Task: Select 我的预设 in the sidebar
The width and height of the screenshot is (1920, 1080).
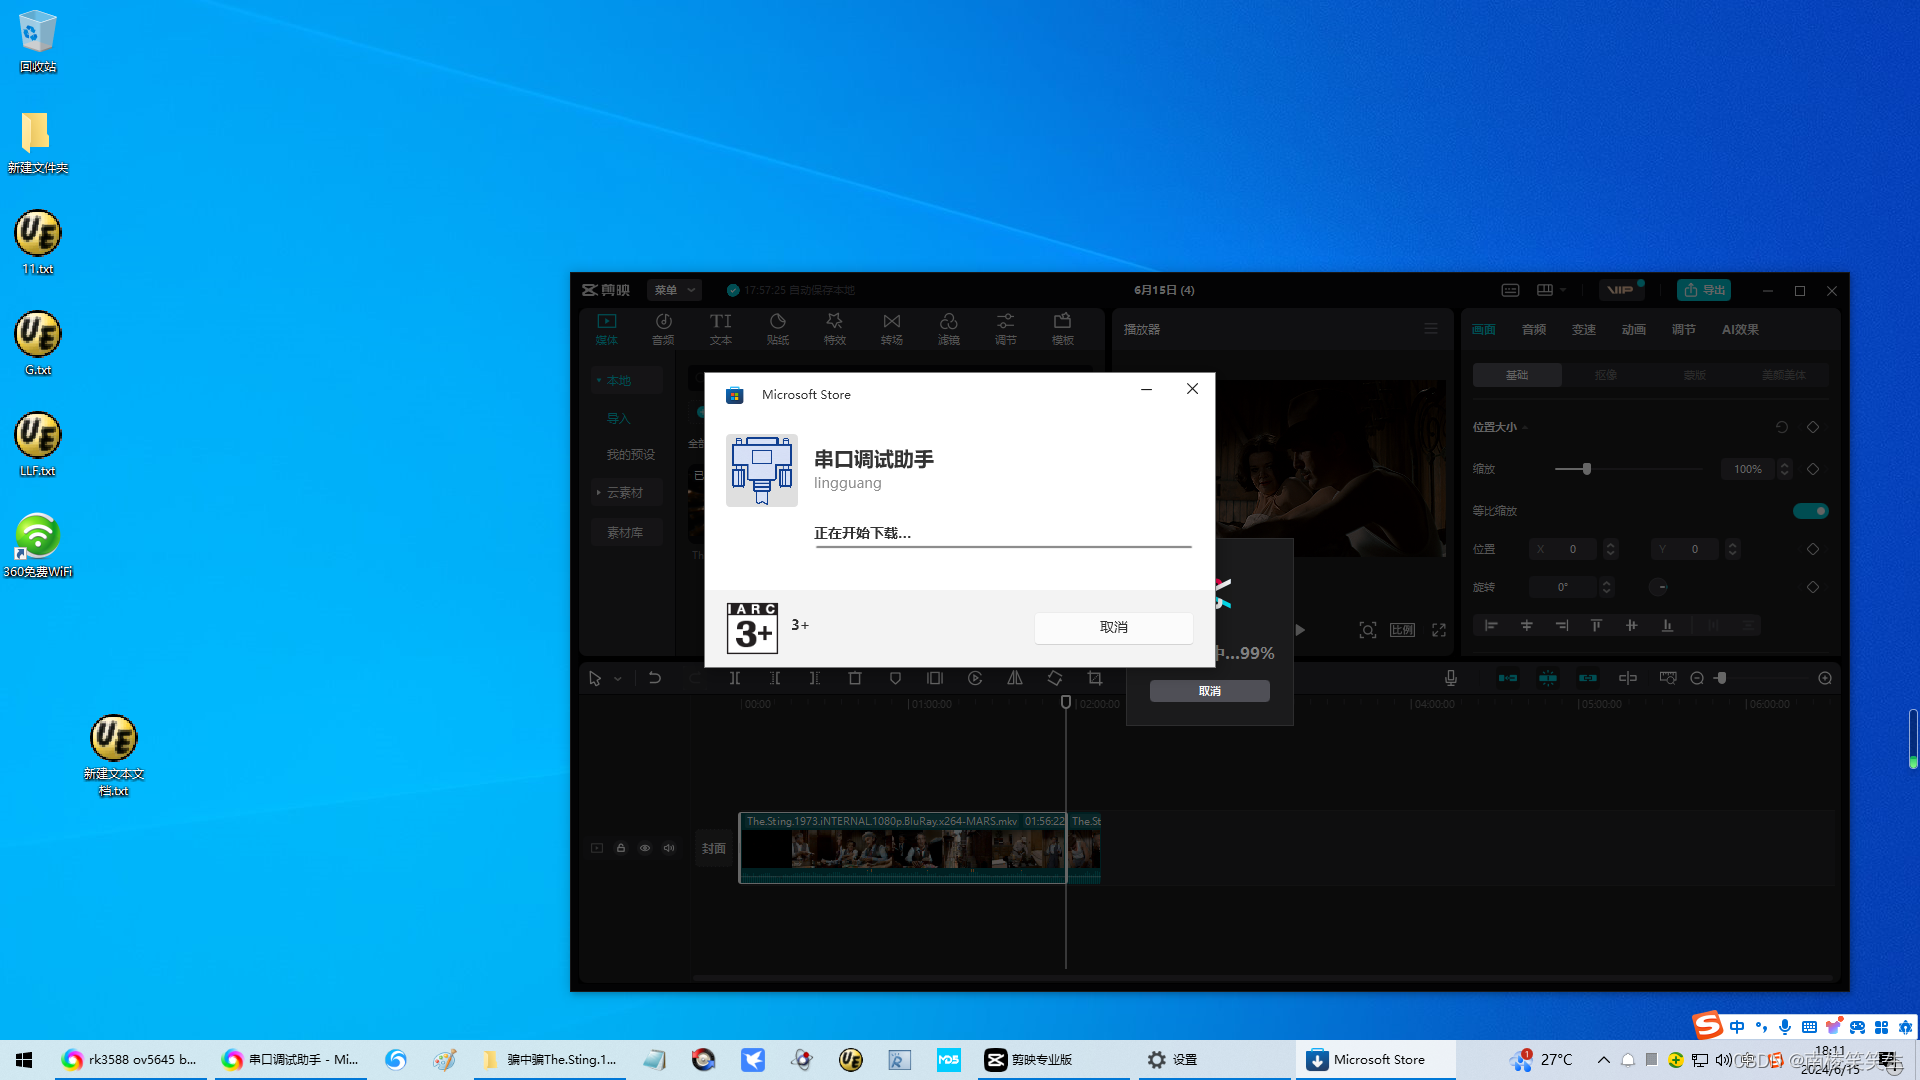Action: [631, 454]
